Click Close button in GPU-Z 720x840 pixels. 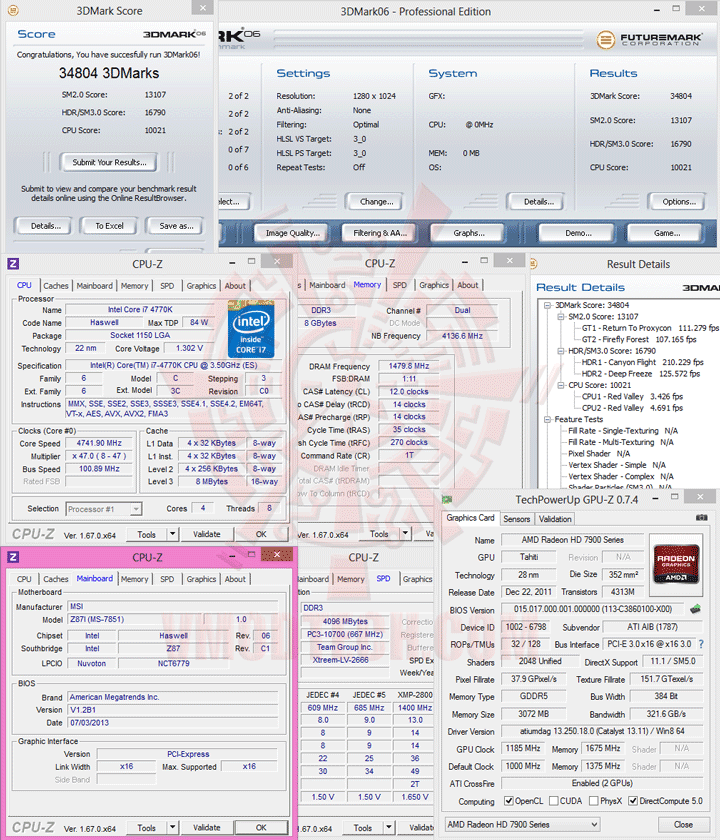[x=683, y=824]
